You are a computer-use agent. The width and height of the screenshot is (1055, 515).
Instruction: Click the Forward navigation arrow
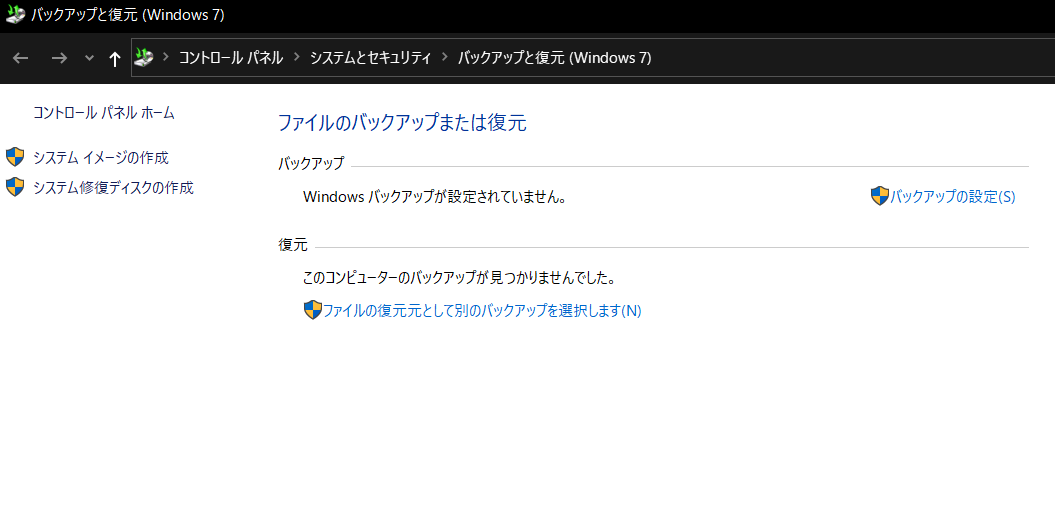point(59,59)
